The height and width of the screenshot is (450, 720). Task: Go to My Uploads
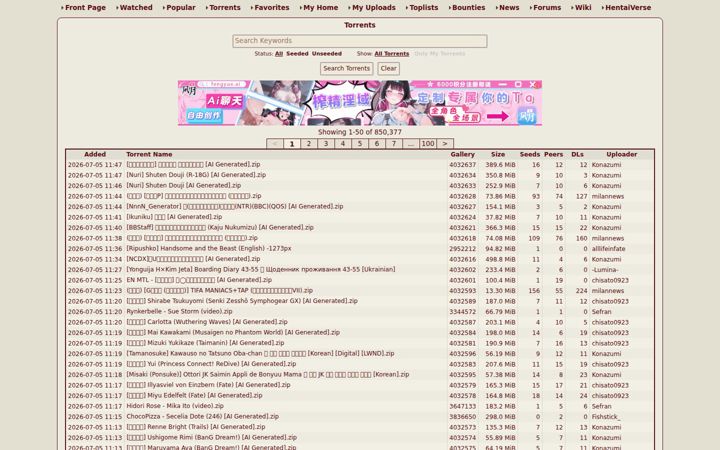coord(374,7)
